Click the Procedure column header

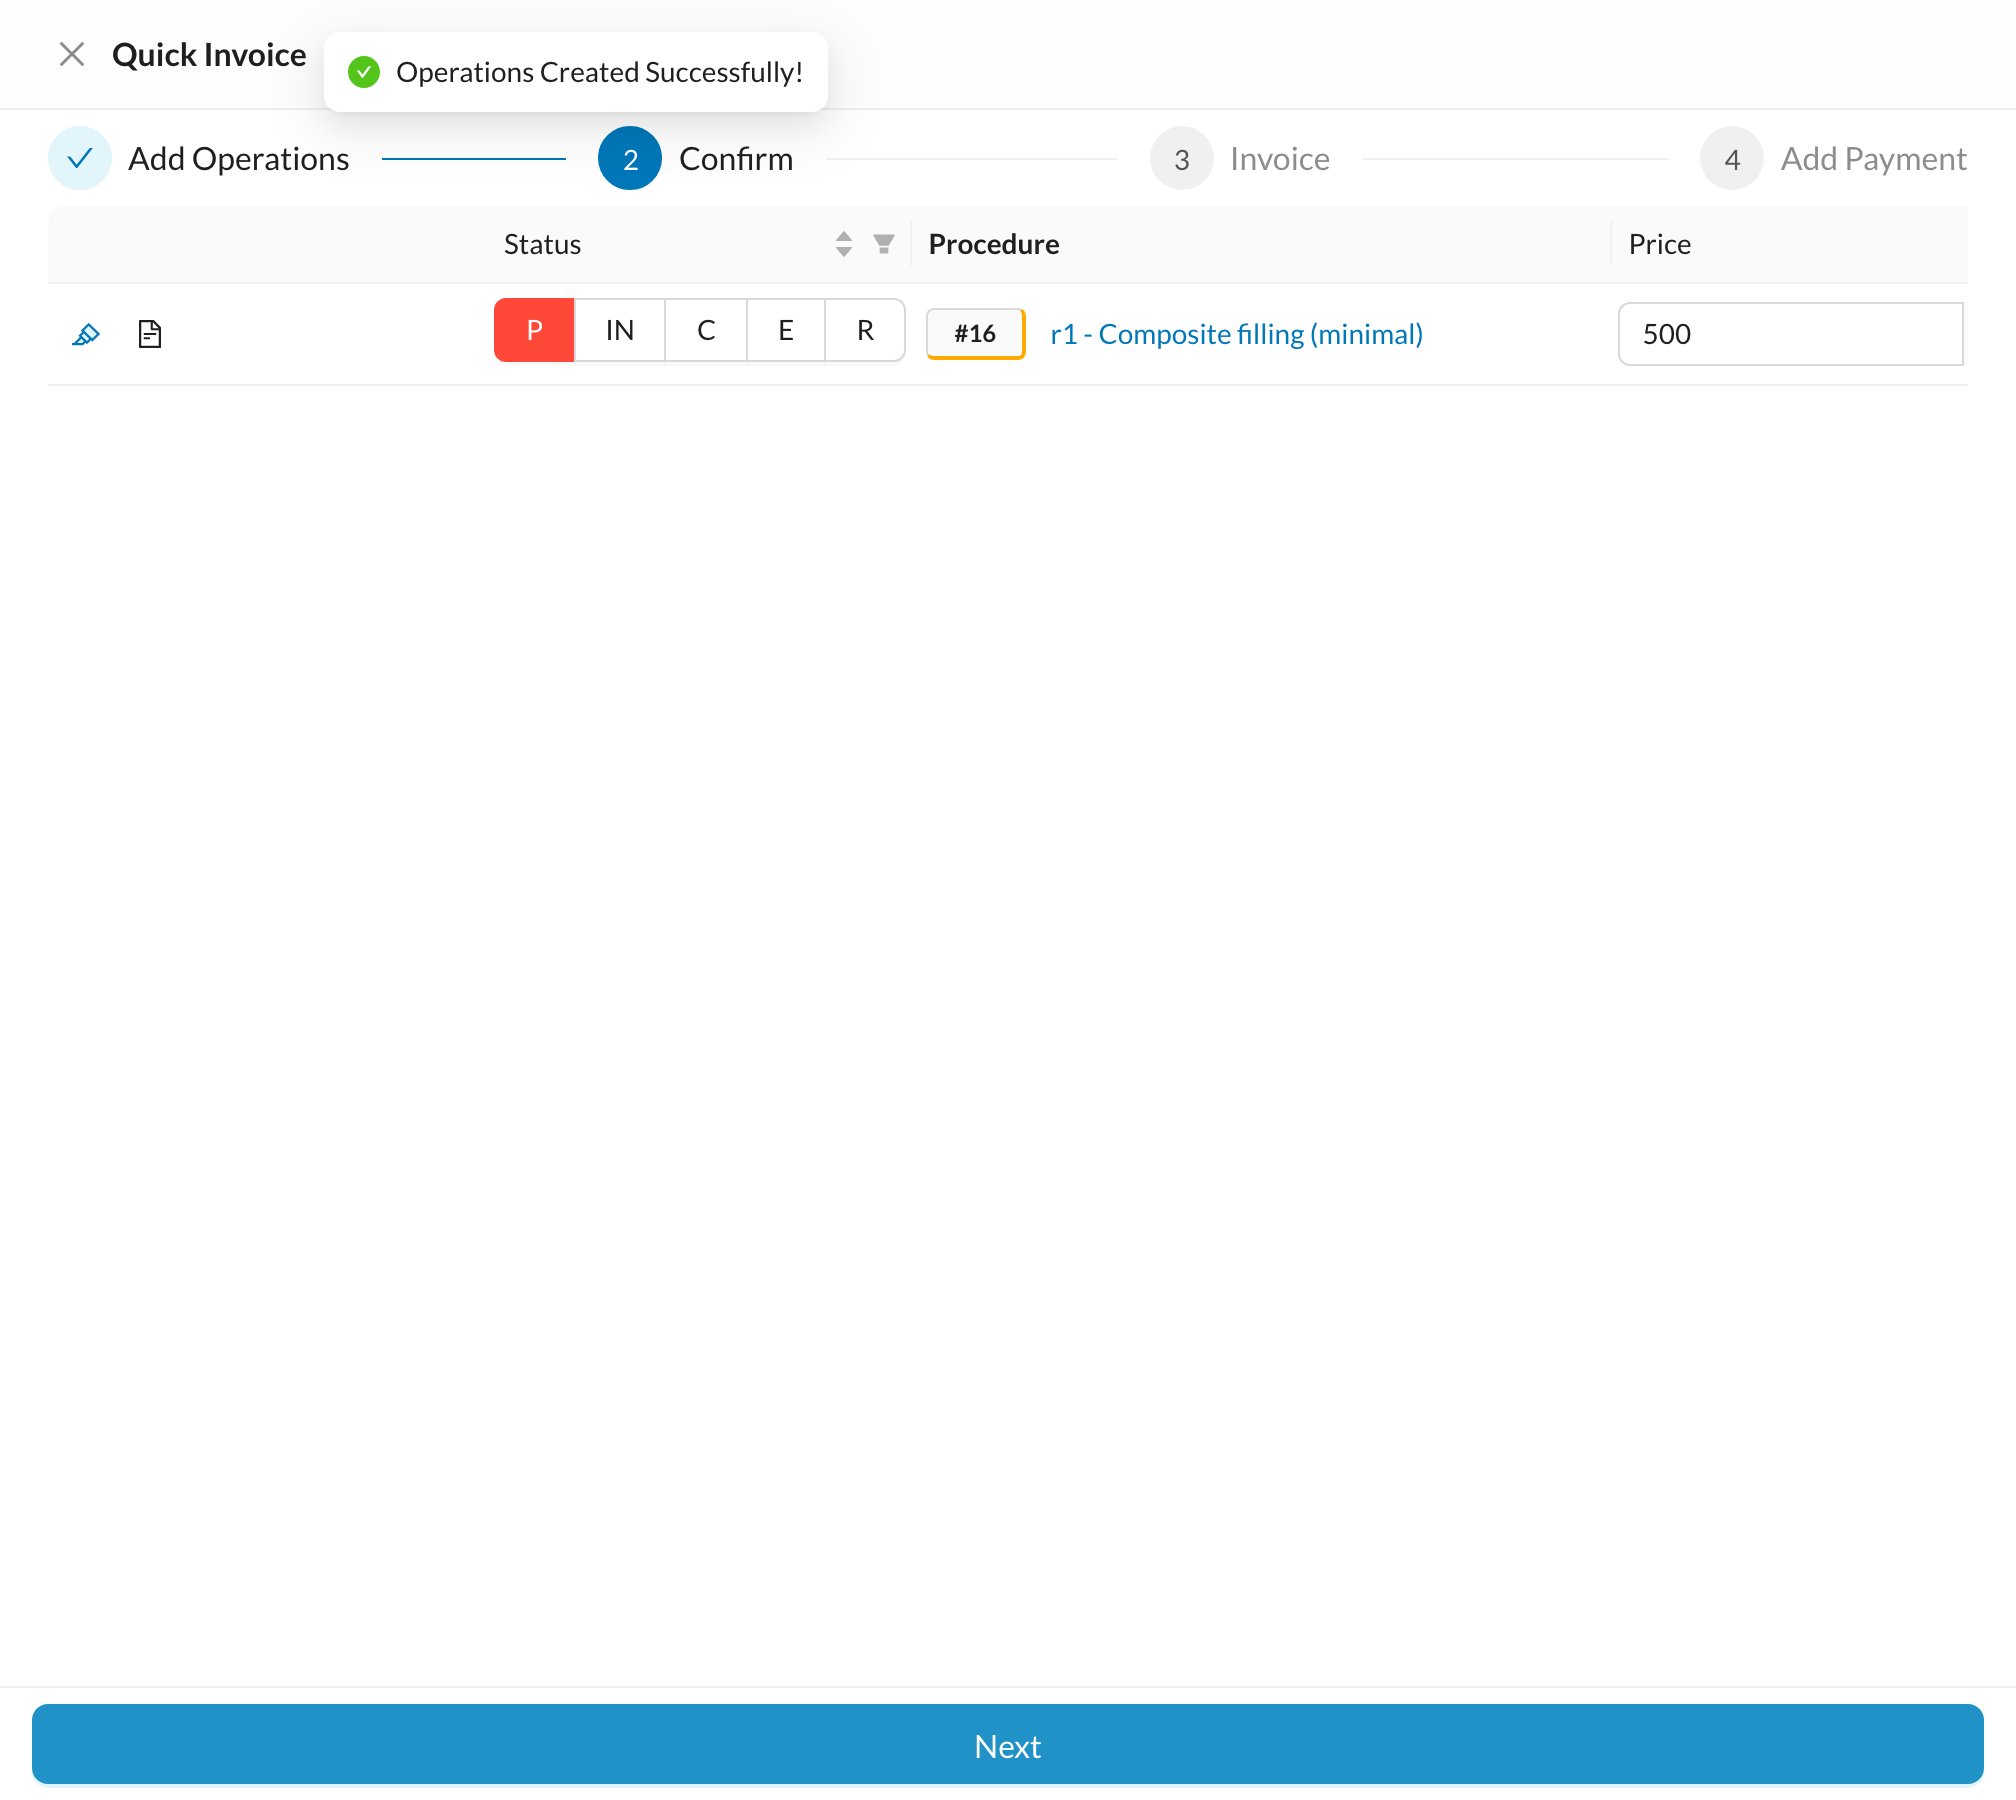[x=994, y=244]
